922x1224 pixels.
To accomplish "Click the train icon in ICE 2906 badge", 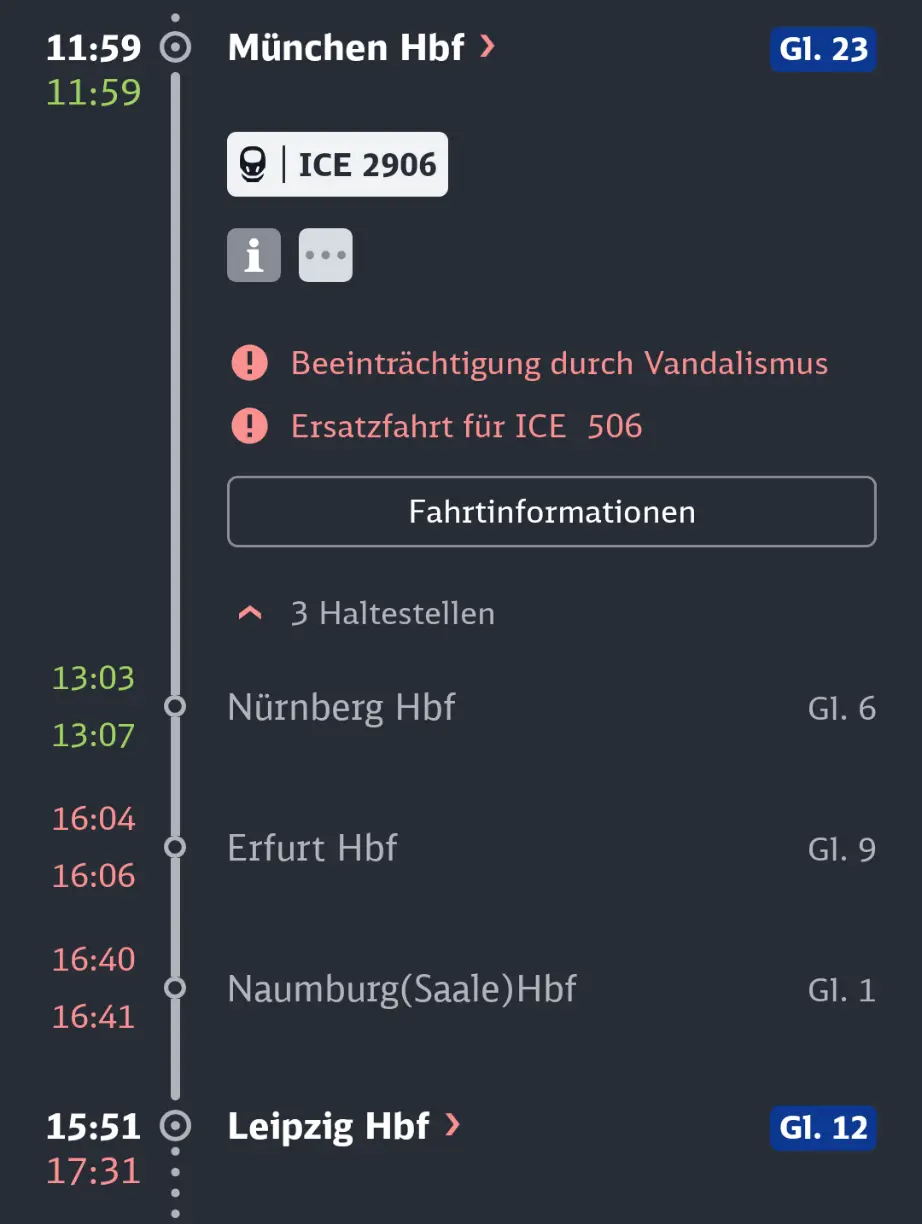I will [x=251, y=164].
